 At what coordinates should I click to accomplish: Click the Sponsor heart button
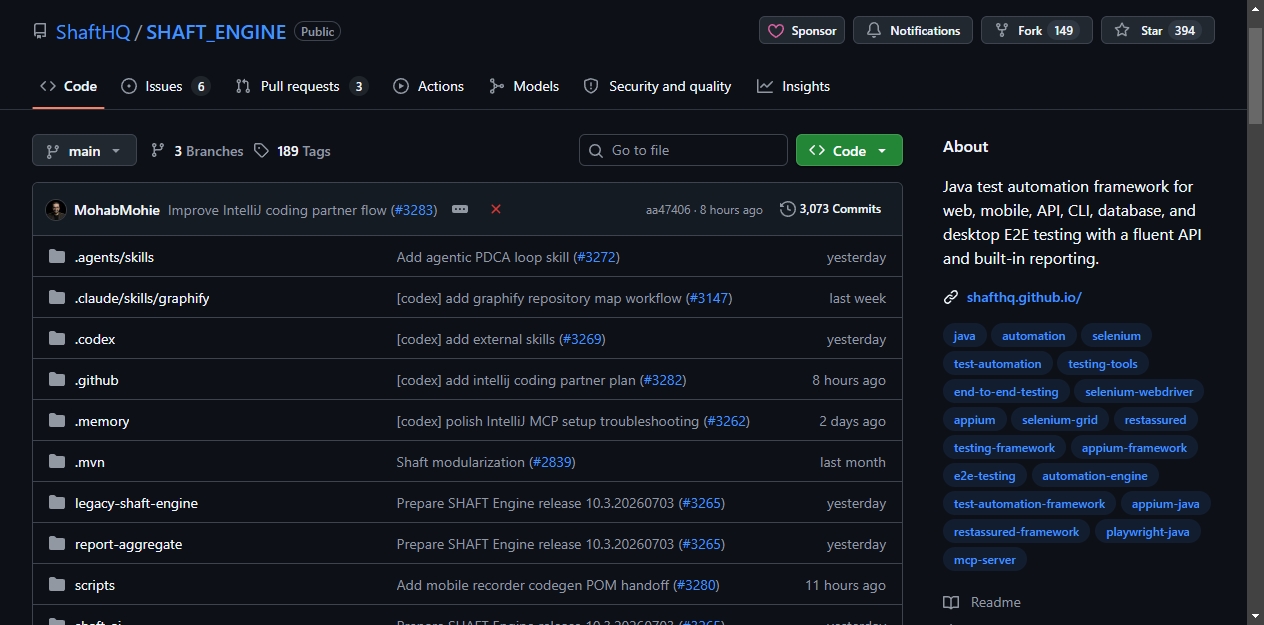click(x=802, y=30)
